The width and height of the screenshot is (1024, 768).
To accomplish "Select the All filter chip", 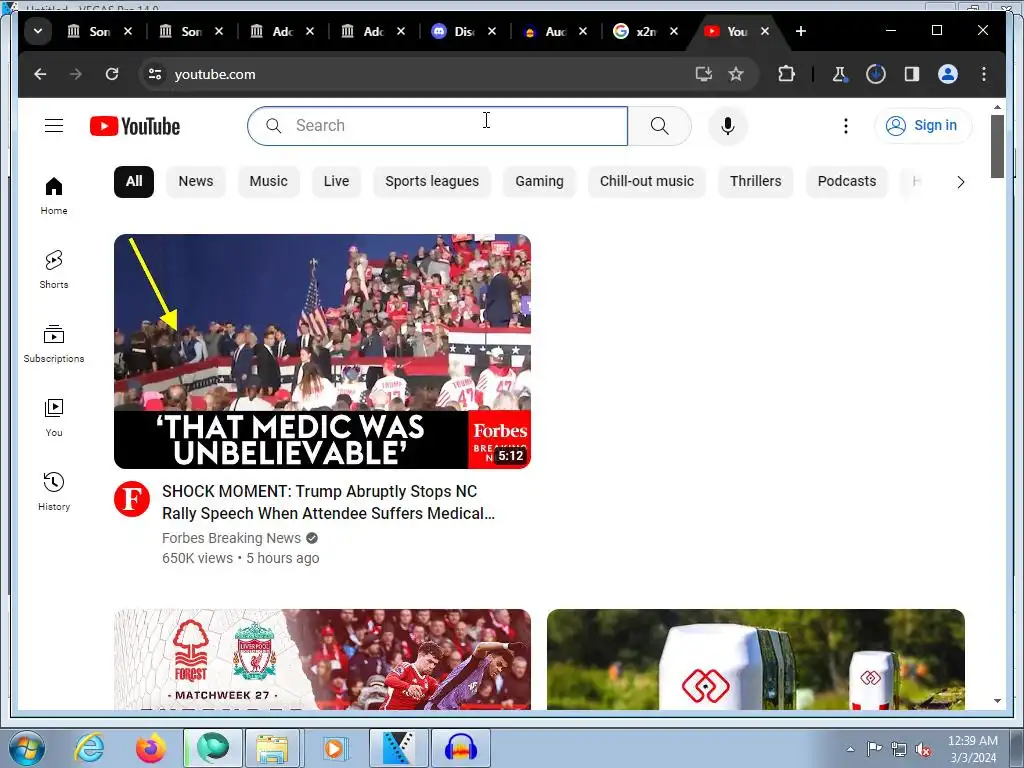I will pos(134,182).
